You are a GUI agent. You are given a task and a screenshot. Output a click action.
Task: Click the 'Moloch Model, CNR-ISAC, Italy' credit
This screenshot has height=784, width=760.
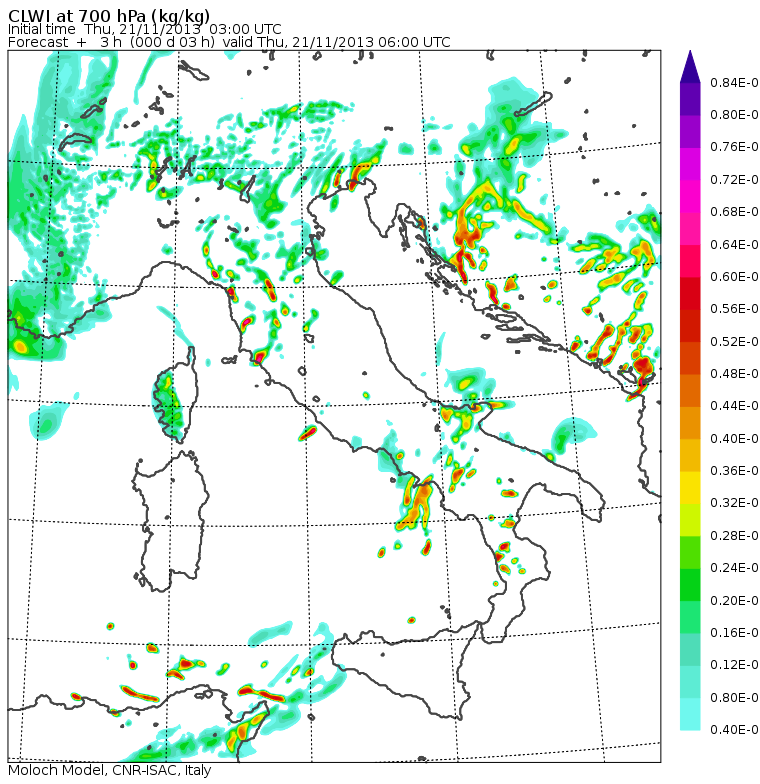point(110,770)
